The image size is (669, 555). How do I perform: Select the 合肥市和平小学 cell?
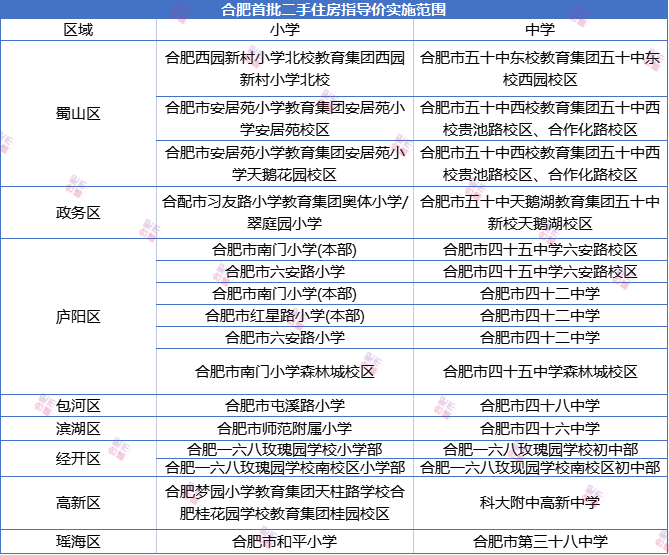(x=285, y=542)
